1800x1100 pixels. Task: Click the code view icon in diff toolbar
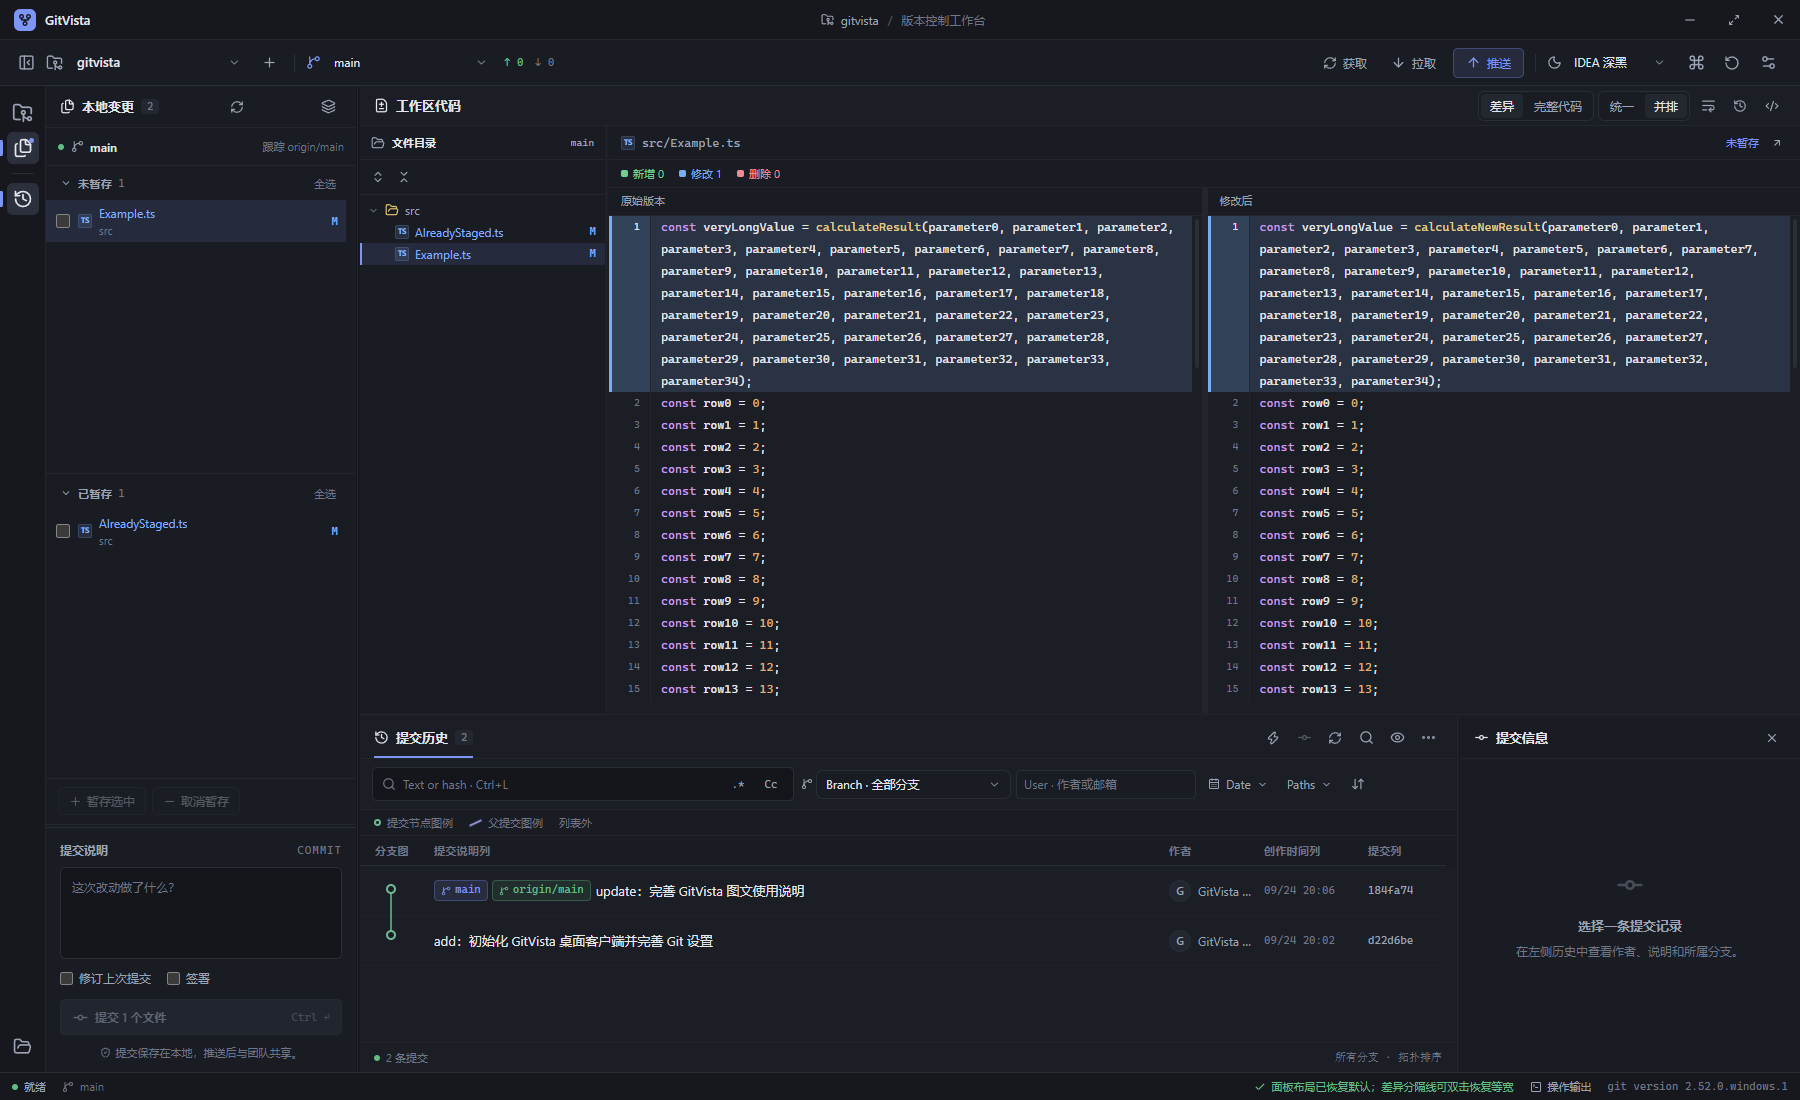(1772, 106)
